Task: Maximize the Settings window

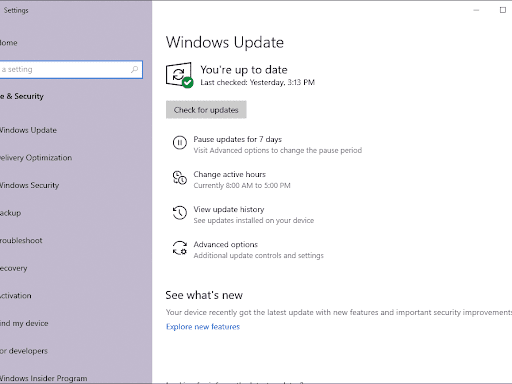Action: (x=503, y=10)
